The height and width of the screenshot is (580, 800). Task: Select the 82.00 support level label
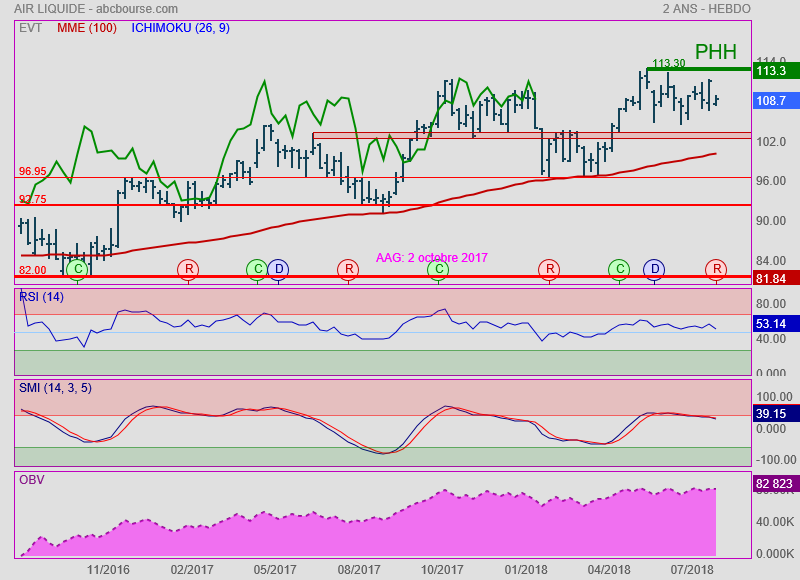pyautogui.click(x=33, y=270)
